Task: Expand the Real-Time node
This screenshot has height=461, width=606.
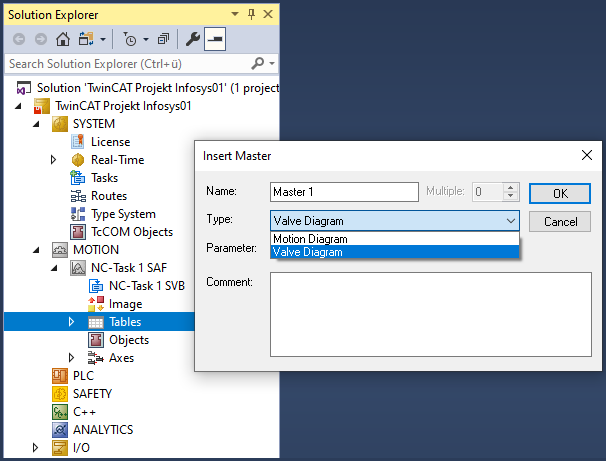Action: [53, 160]
